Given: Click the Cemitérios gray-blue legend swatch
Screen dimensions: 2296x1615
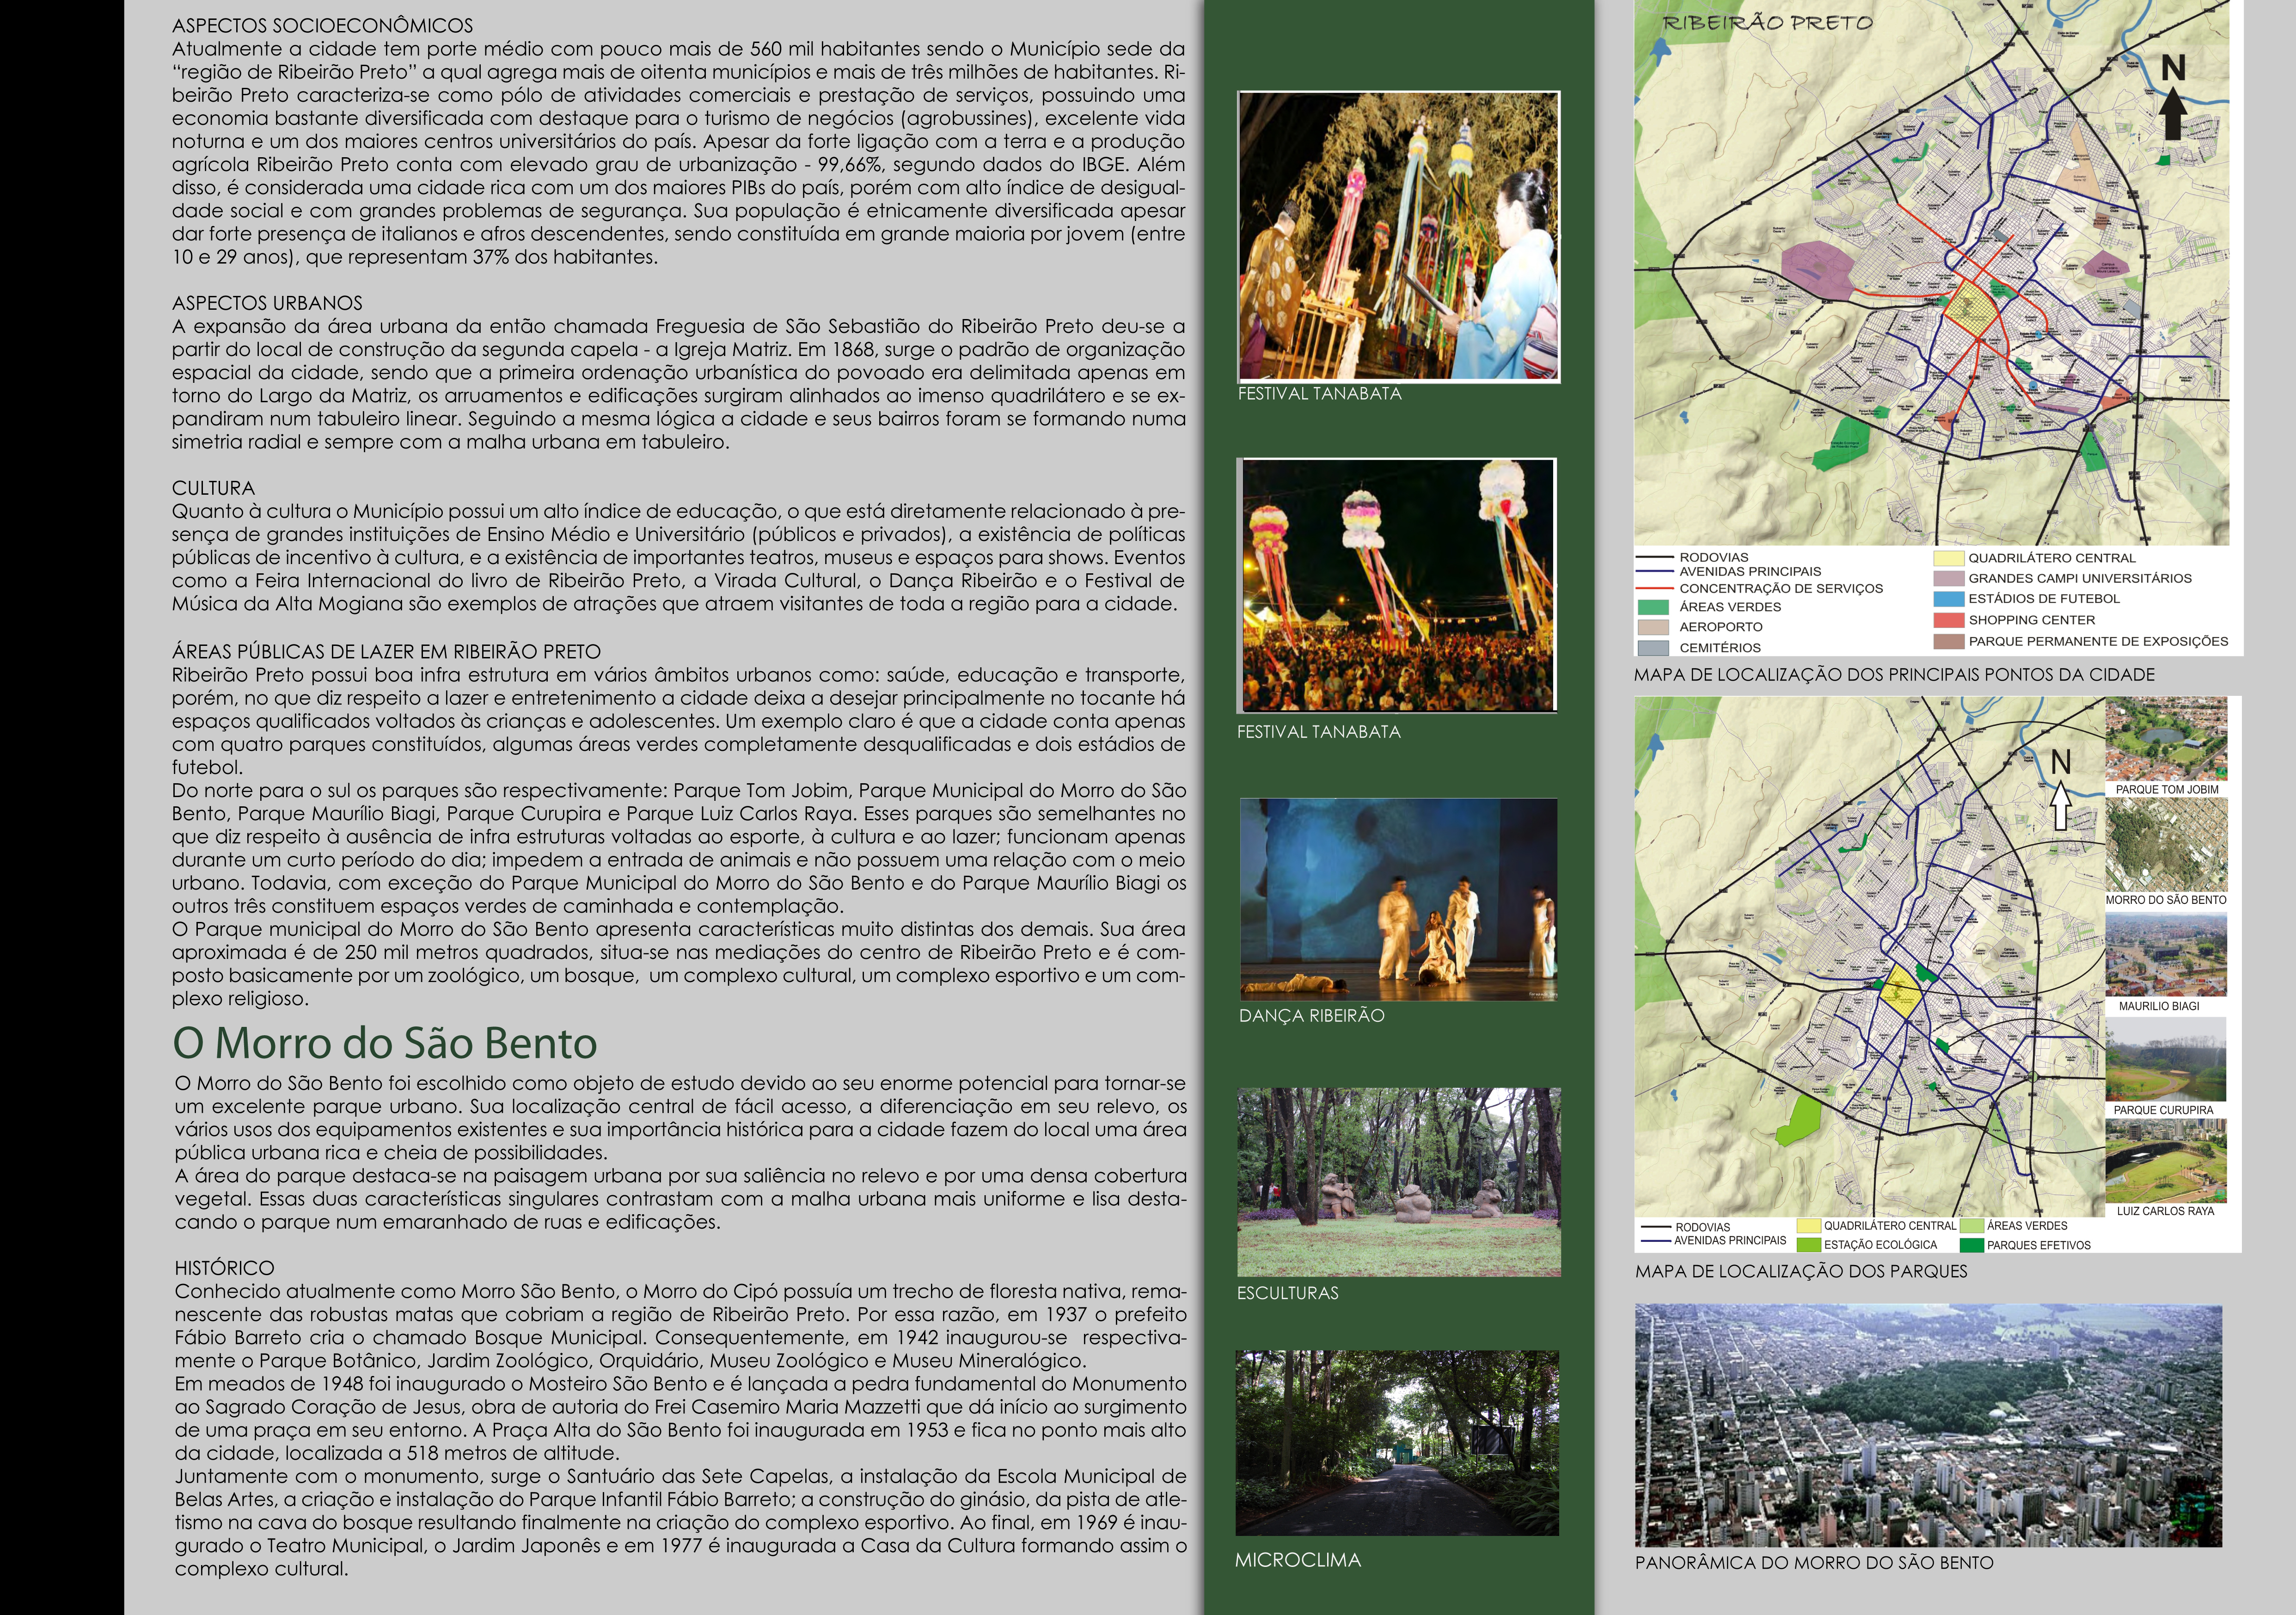Looking at the screenshot, I should click(x=1654, y=648).
